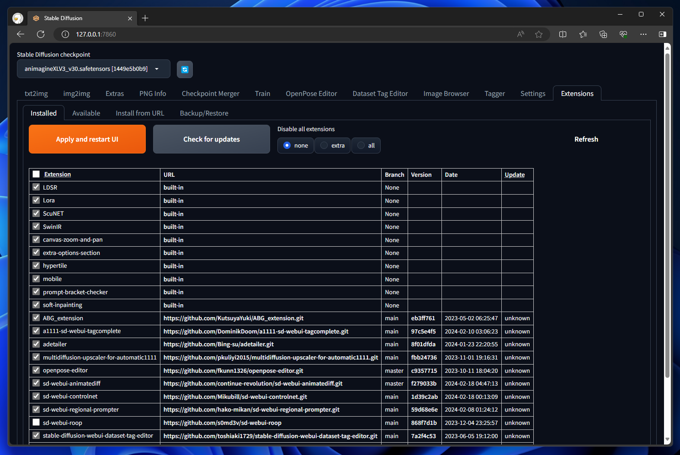Open the read aloud icon
Image resolution: width=680 pixels, height=455 pixels.
point(520,34)
